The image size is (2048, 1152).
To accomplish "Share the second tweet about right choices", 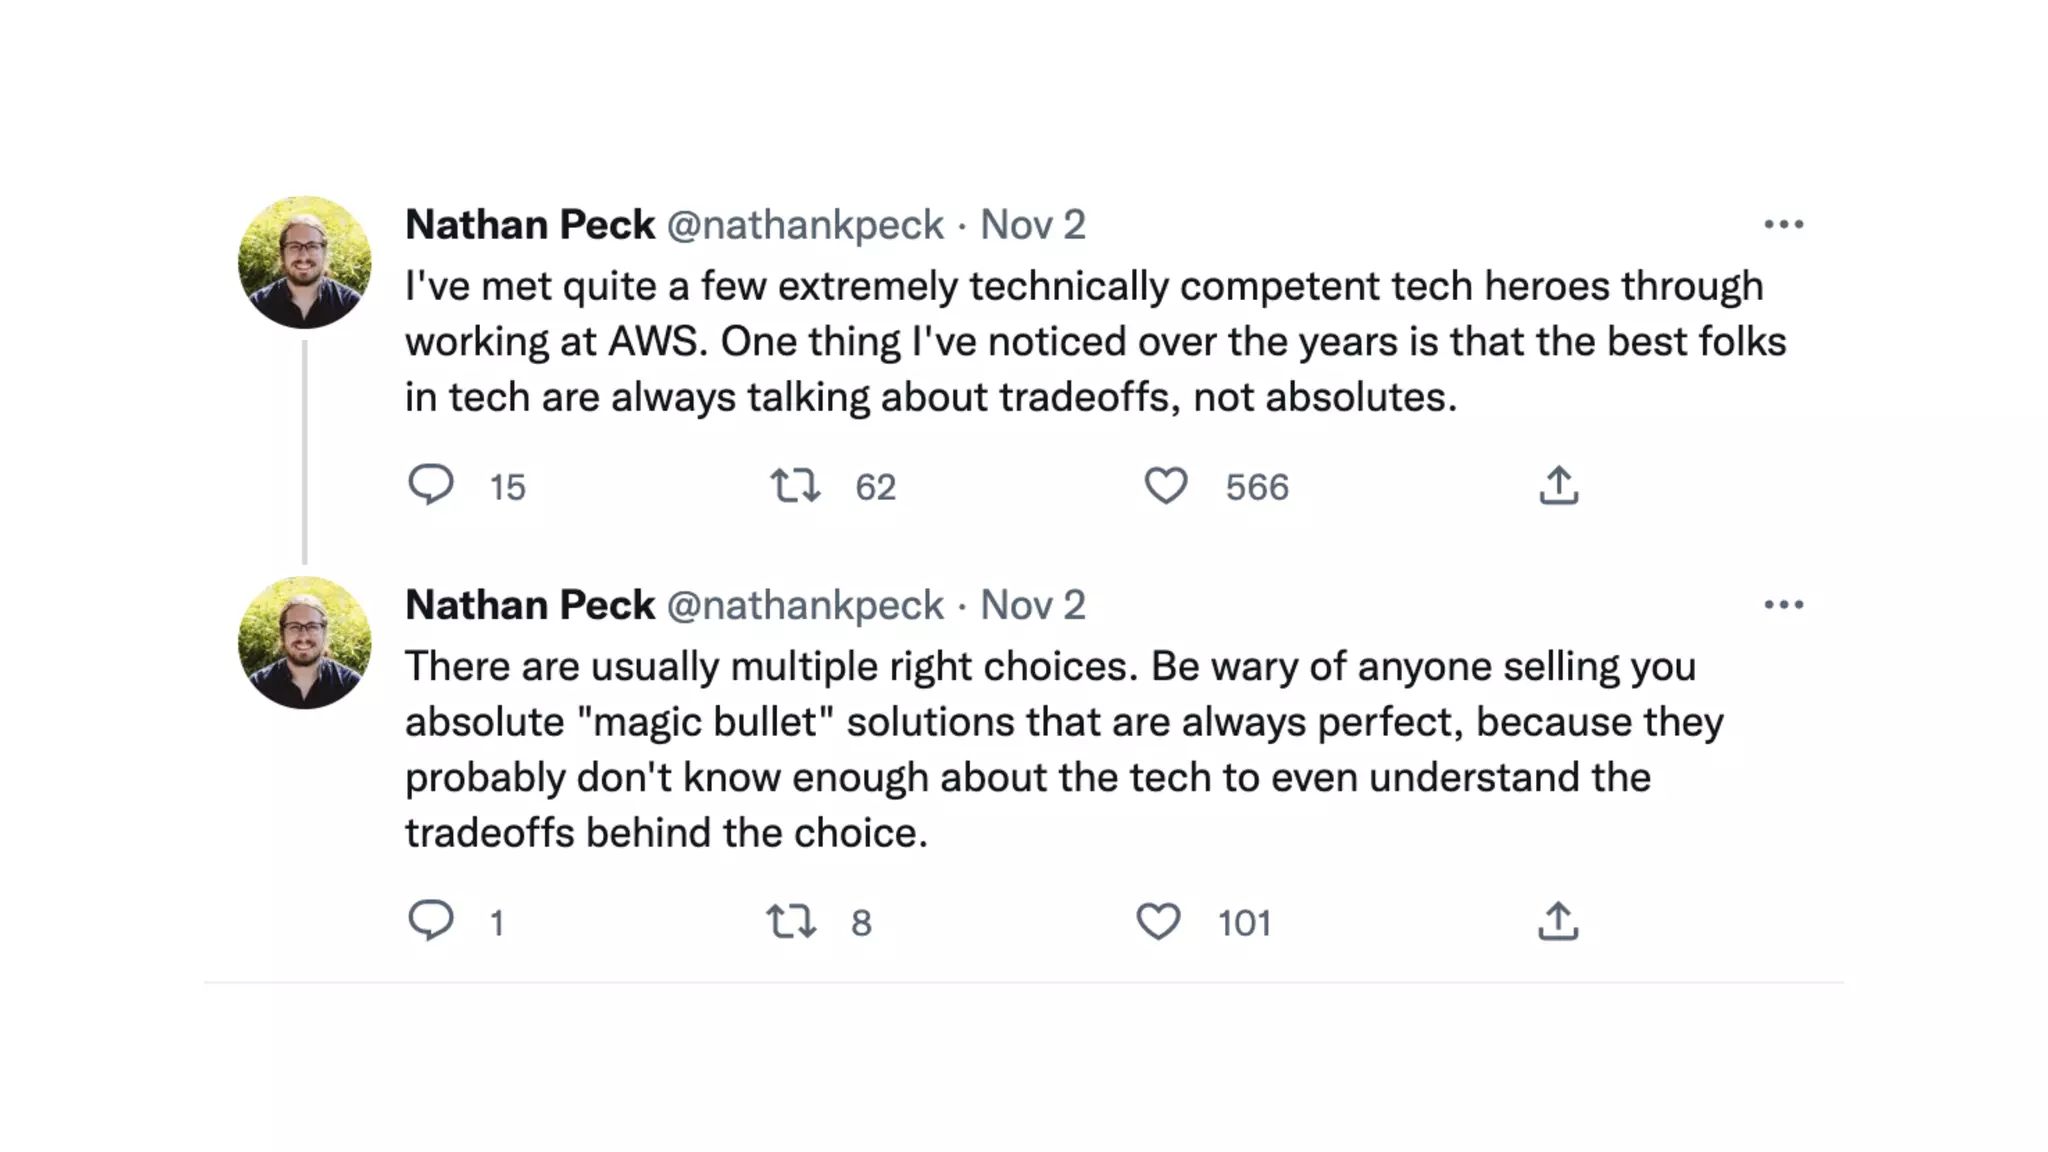I will coord(1558,921).
